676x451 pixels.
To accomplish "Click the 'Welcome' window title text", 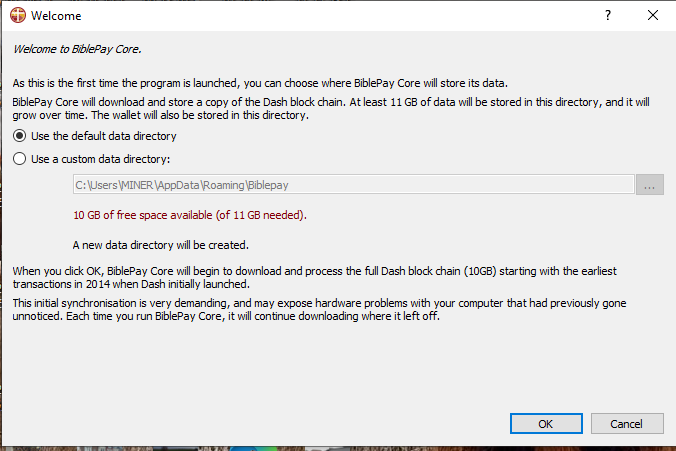I will tap(56, 16).
